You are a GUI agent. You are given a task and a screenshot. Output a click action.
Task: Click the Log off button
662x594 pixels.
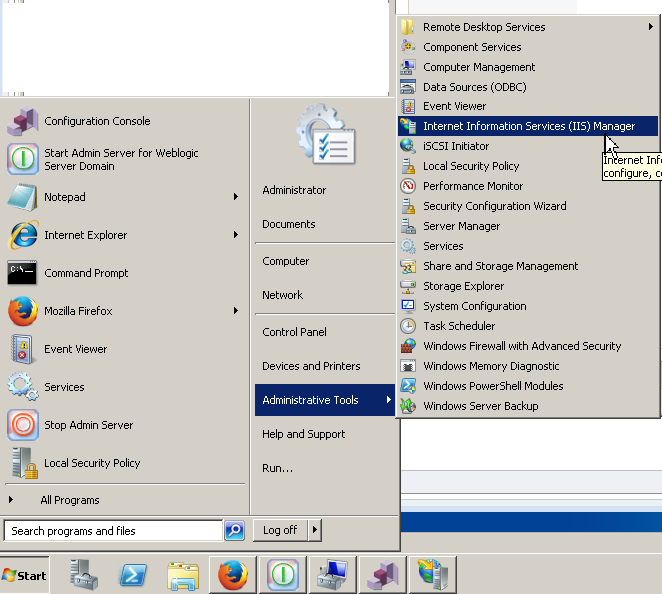click(280, 530)
